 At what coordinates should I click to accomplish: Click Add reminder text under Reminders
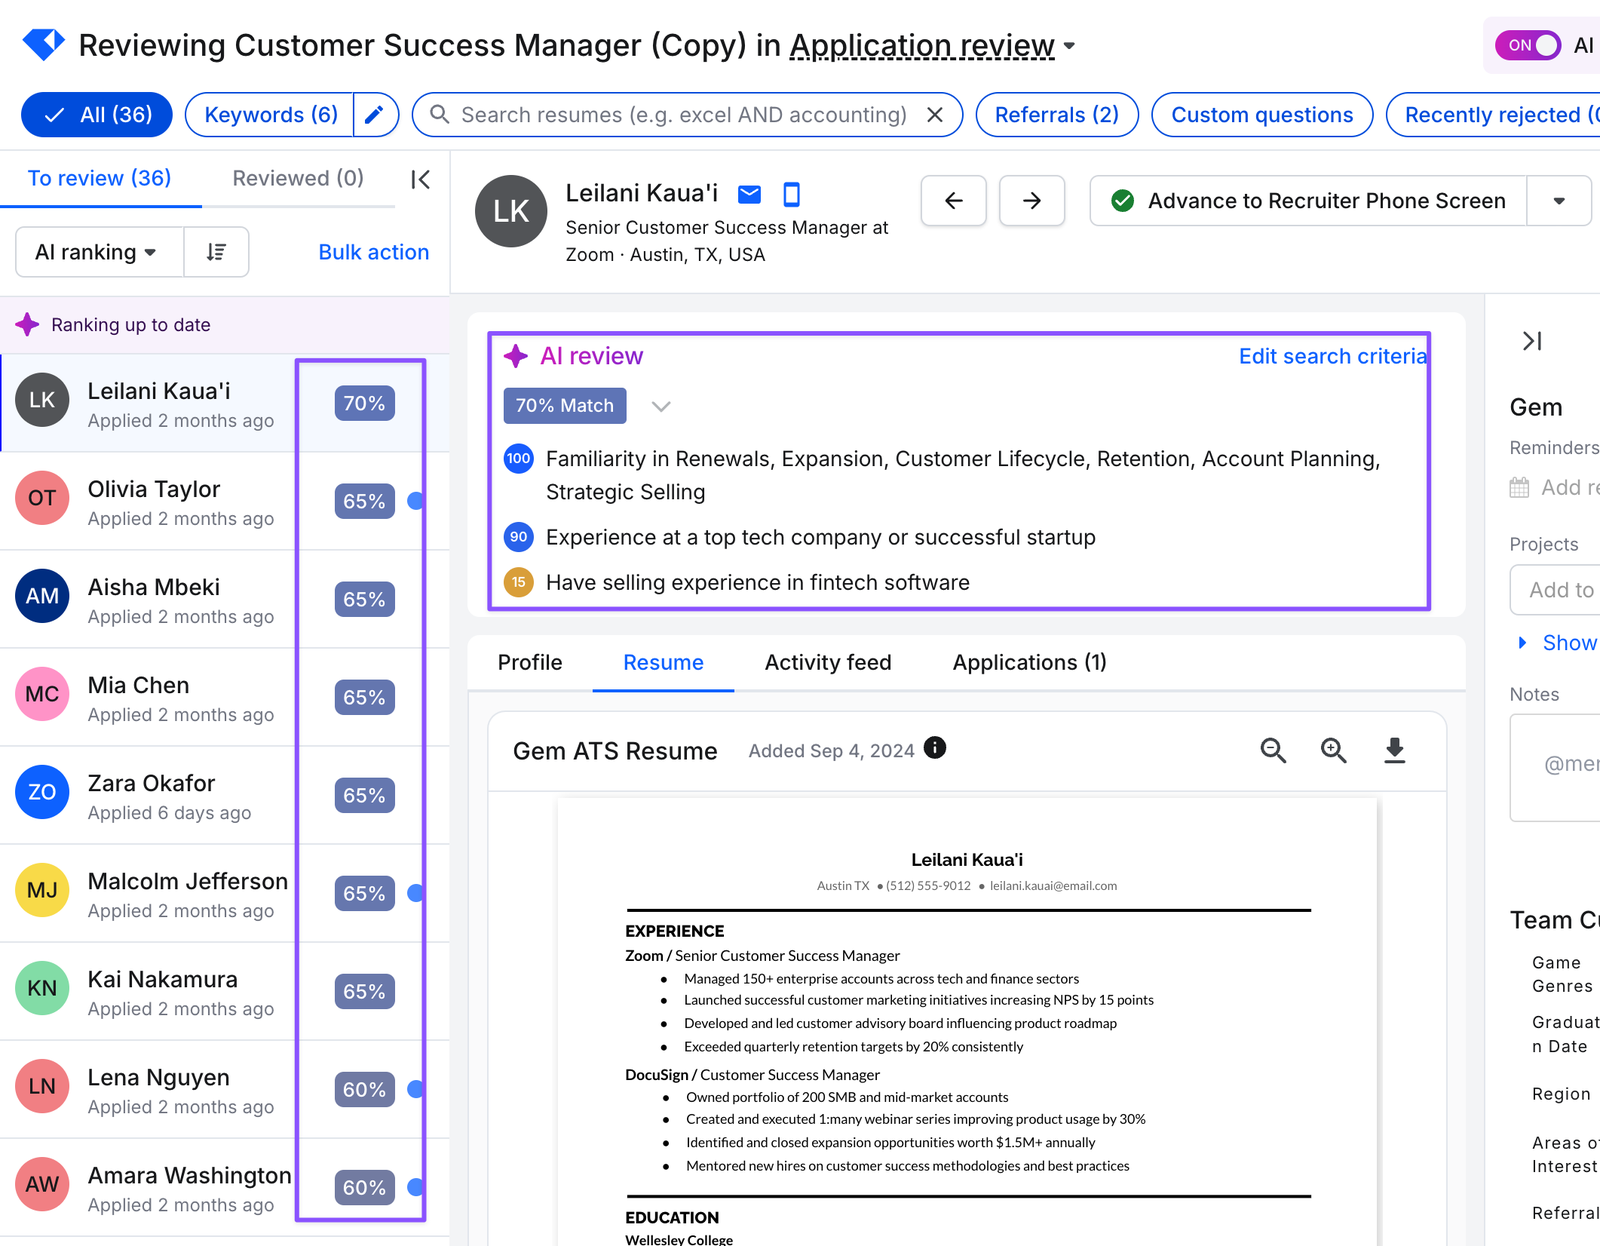pyautogui.click(x=1570, y=488)
